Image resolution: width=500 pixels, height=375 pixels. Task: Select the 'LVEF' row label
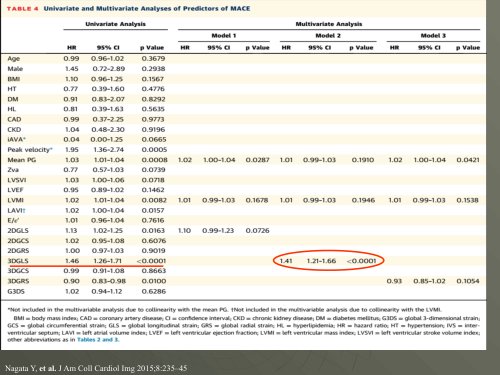point(15,190)
